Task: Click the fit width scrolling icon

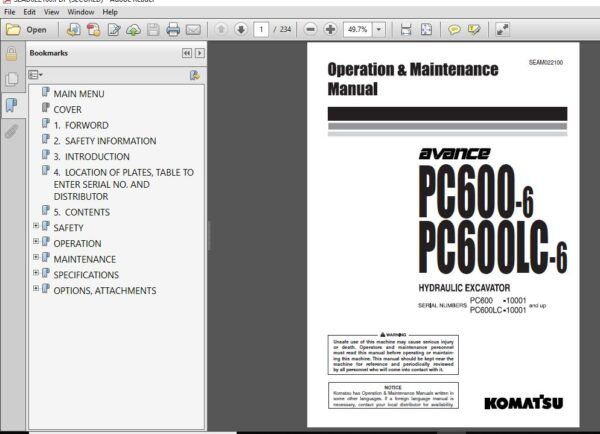Action: [406, 29]
